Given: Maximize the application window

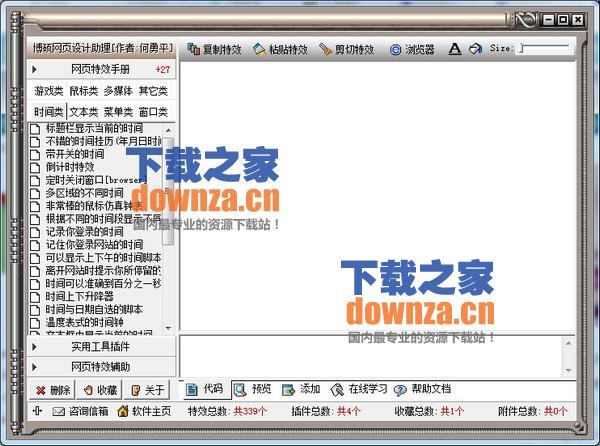Looking at the screenshot, I should coord(563,20).
